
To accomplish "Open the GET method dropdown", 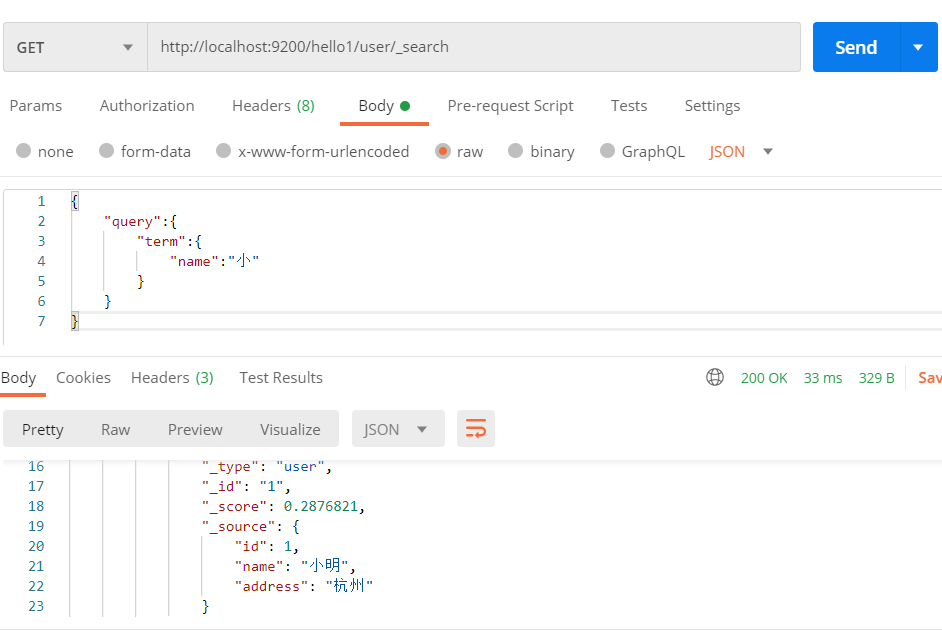I will (x=75, y=47).
